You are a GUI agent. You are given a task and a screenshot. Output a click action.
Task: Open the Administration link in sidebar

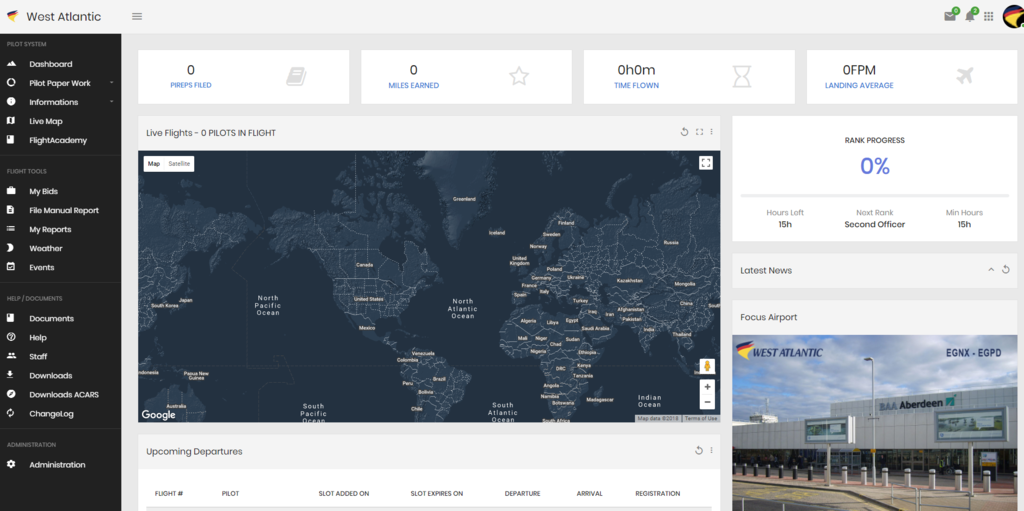[x=57, y=465]
